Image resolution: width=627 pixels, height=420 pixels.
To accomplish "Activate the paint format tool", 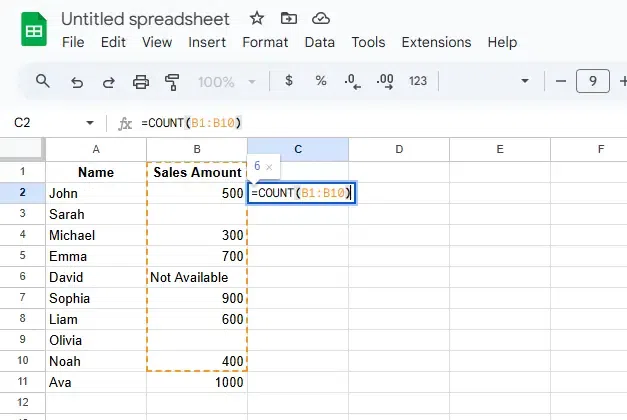I will (x=172, y=82).
